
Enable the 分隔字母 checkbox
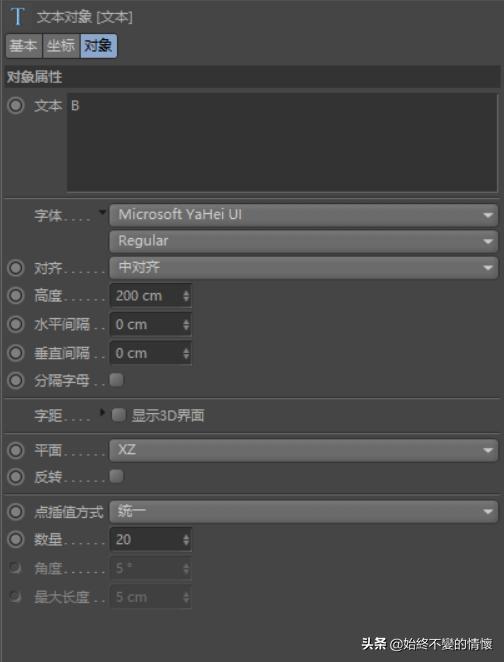117,380
